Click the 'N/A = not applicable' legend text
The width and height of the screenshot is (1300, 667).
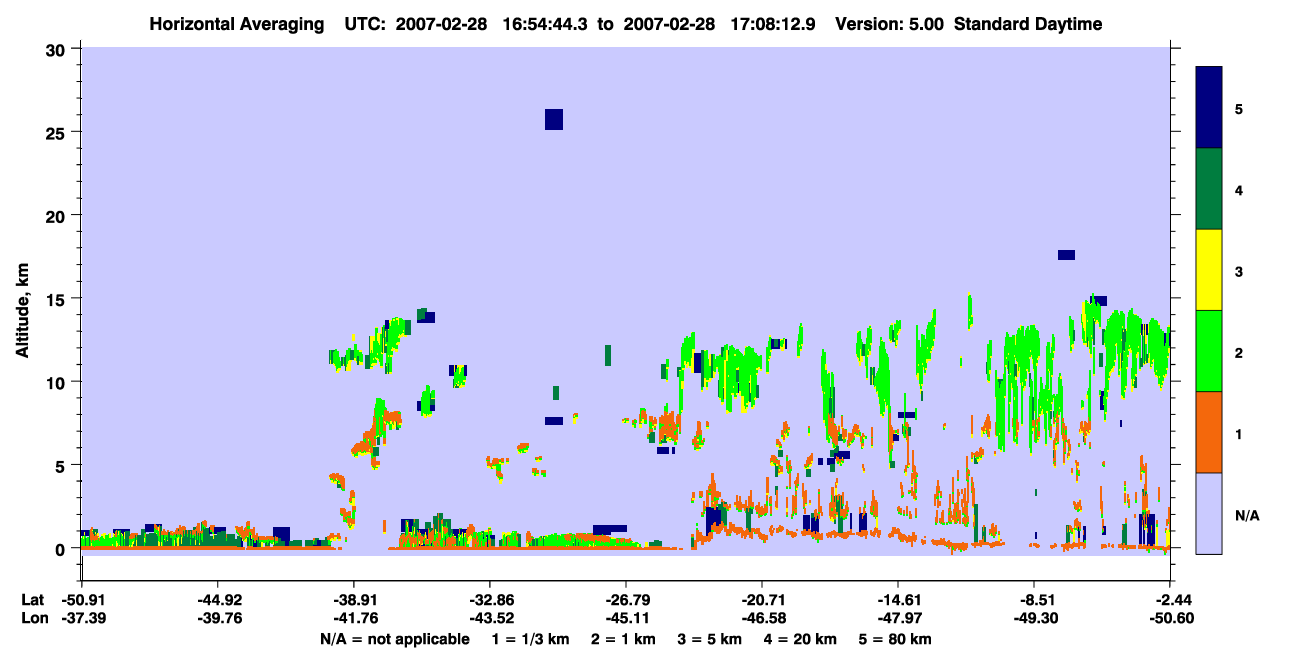click(x=395, y=639)
